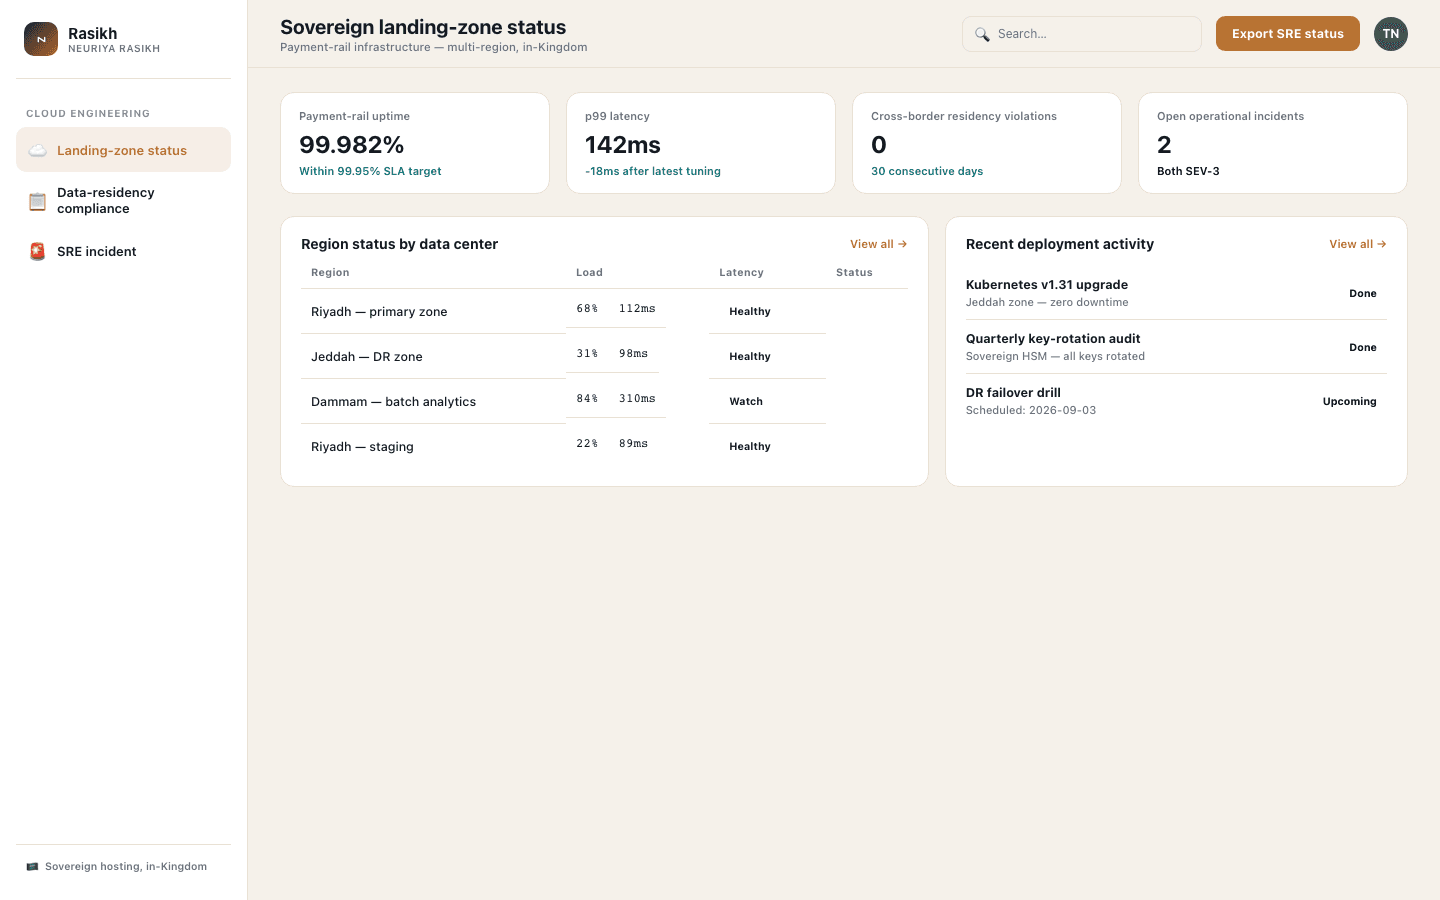Open the DR failover drill entry
This screenshot has height=900, width=1440.
click(1176, 401)
